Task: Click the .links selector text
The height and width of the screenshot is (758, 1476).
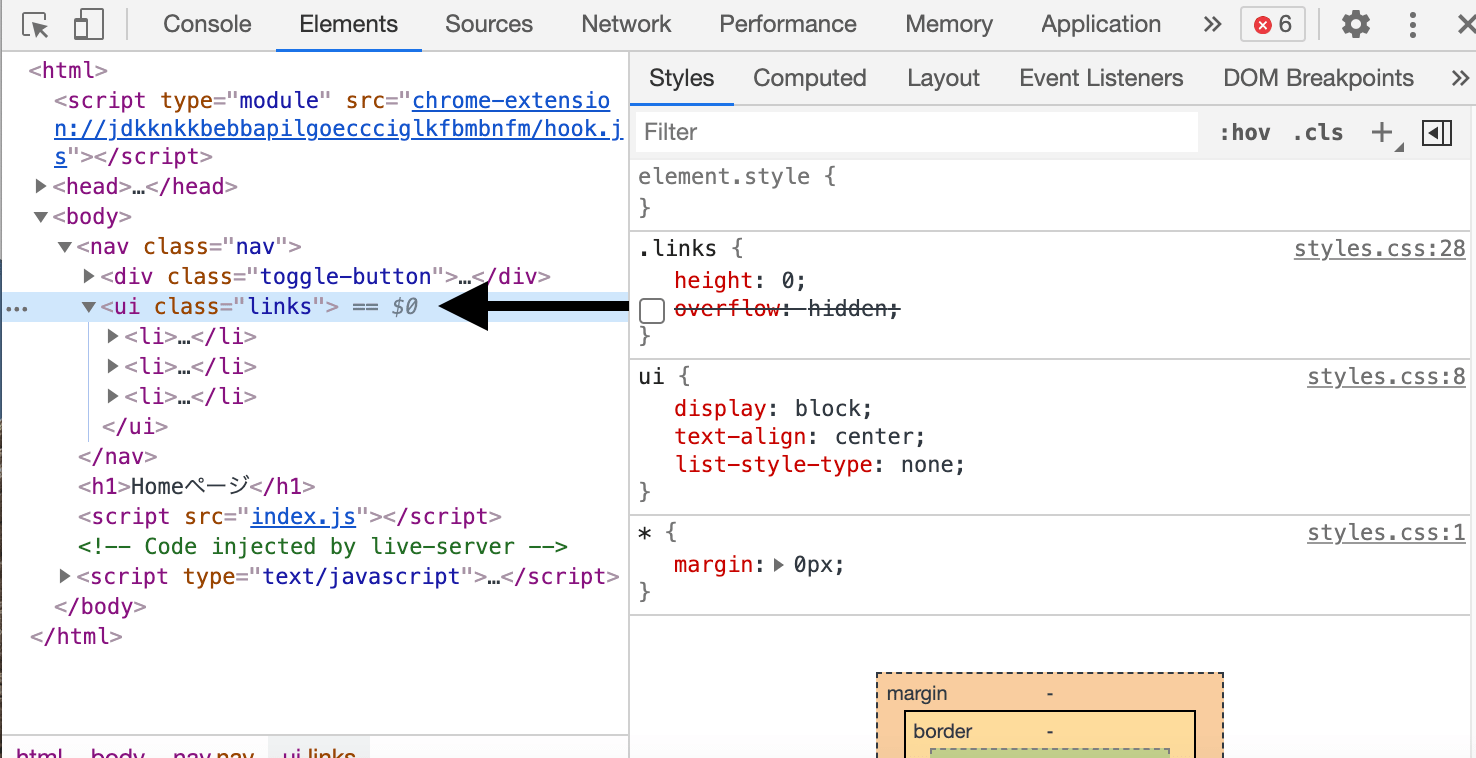Action: 677,249
